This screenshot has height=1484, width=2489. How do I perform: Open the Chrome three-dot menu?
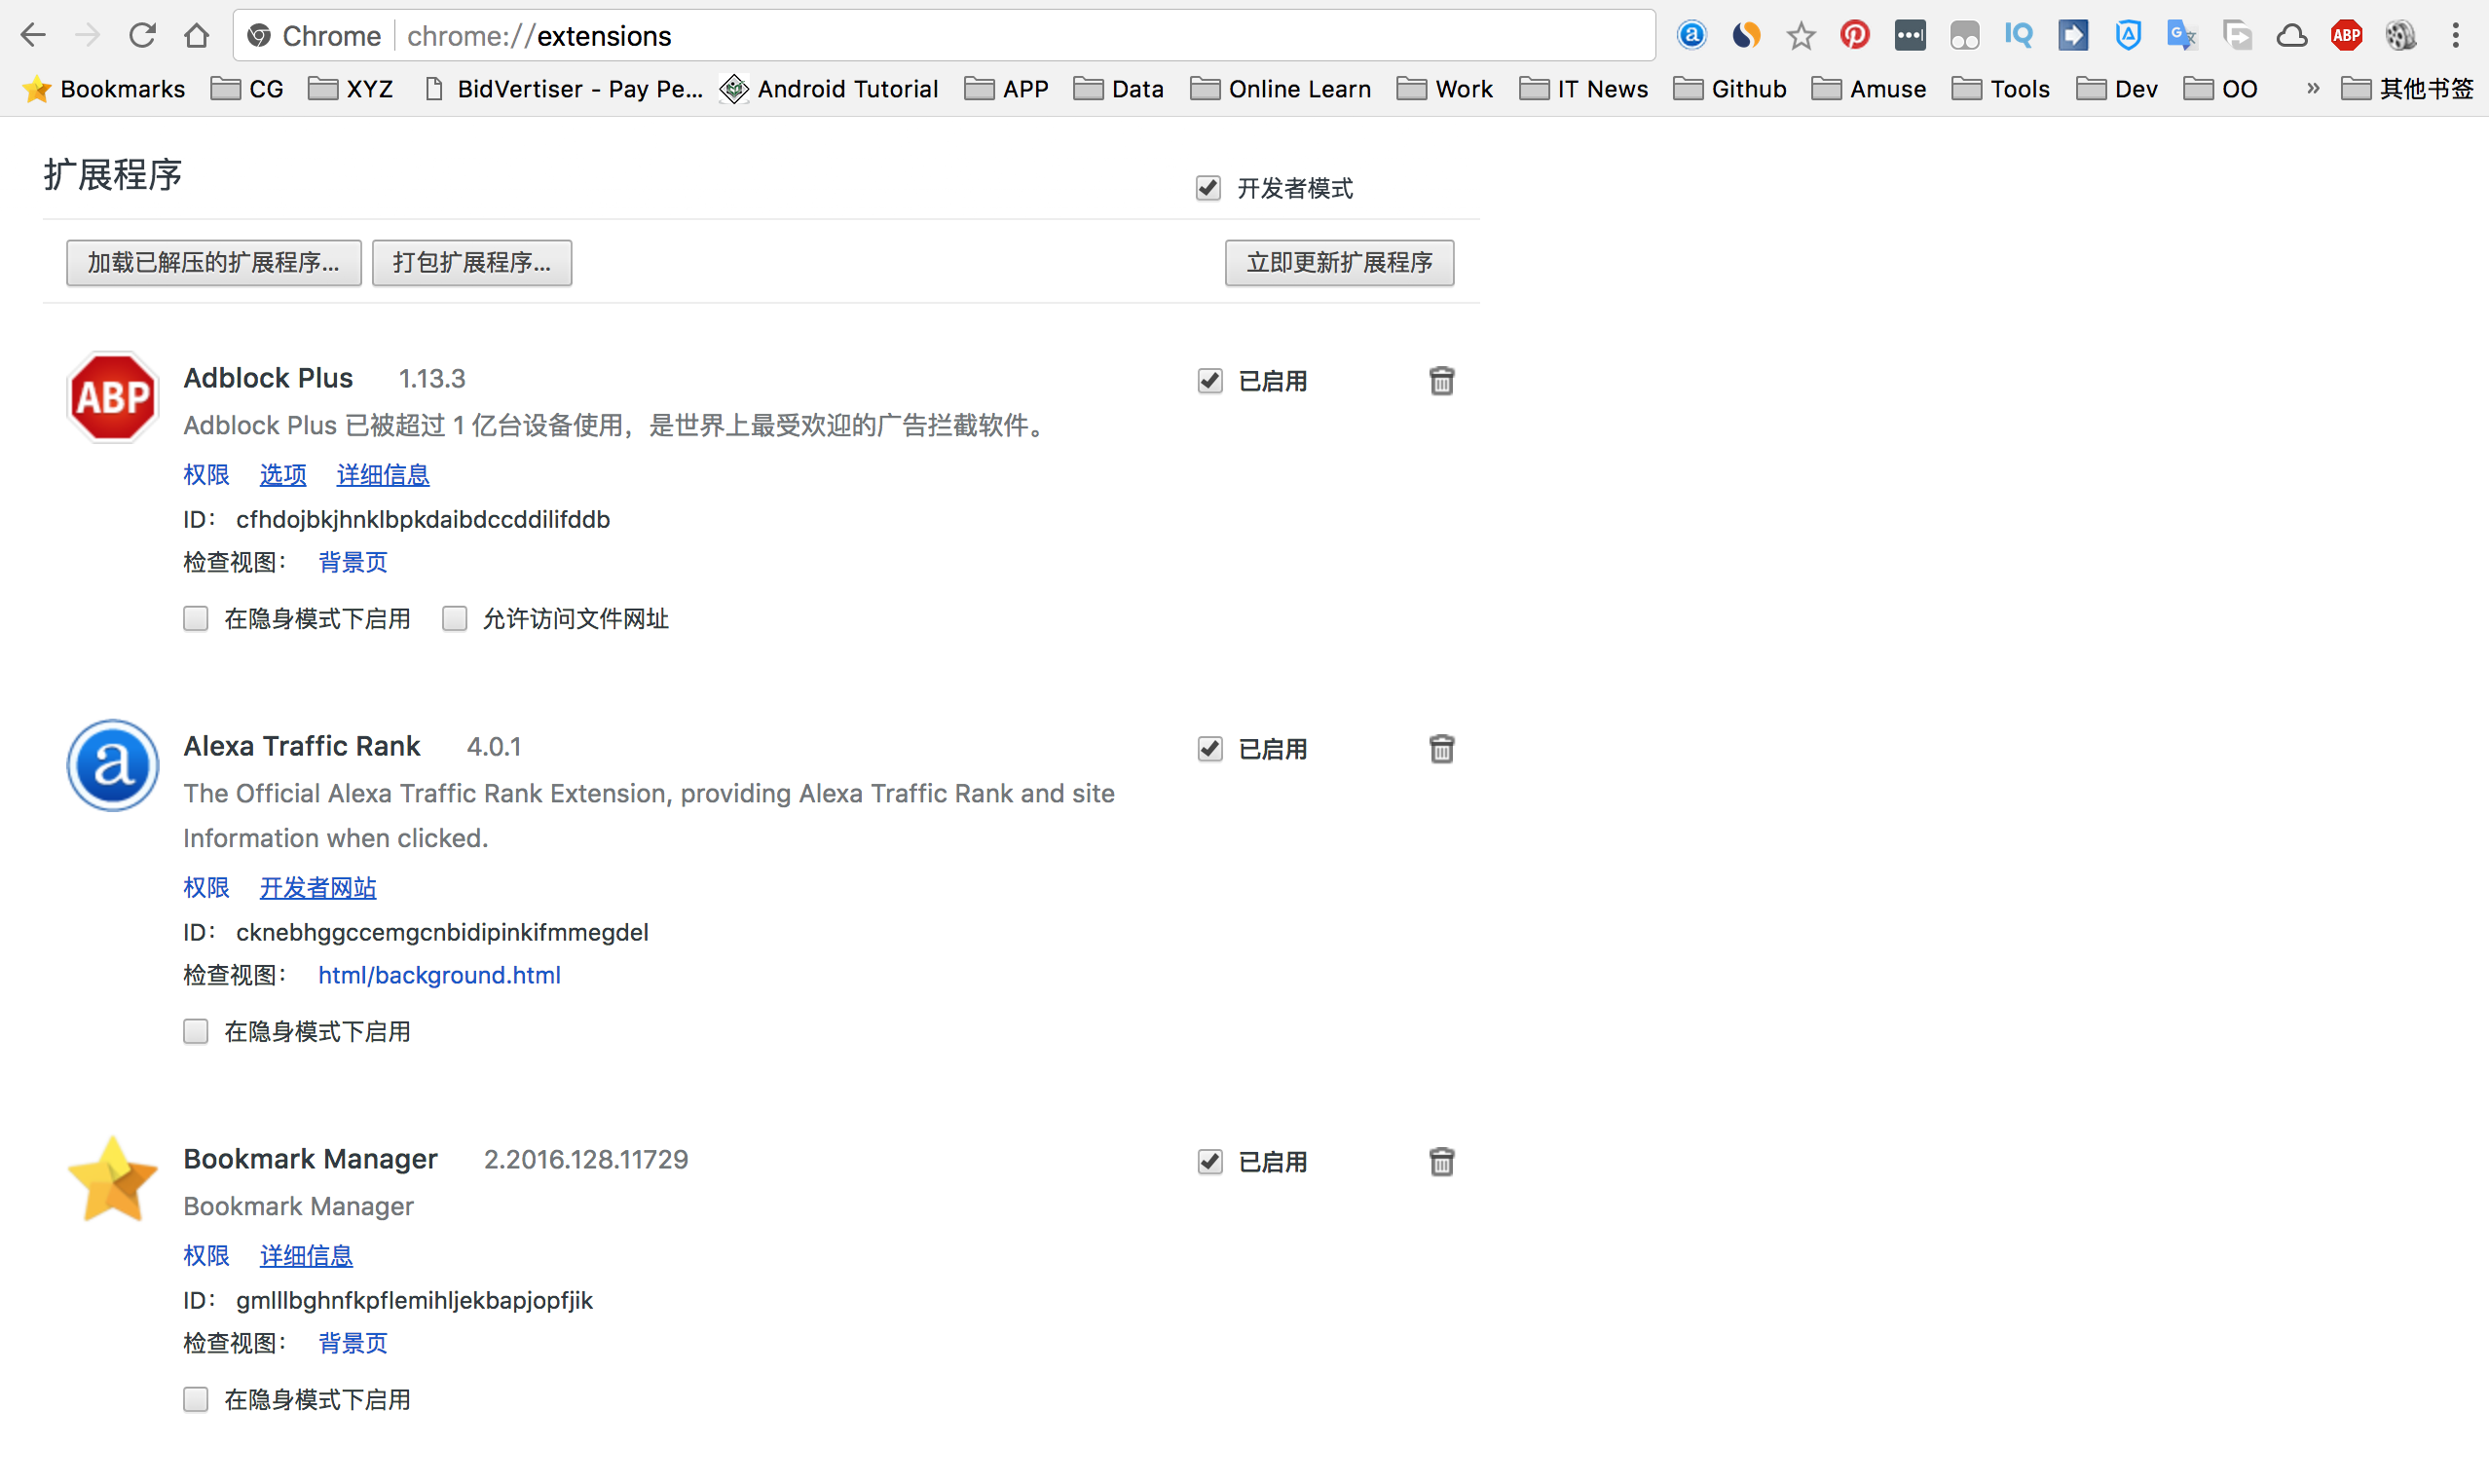[x=2455, y=36]
